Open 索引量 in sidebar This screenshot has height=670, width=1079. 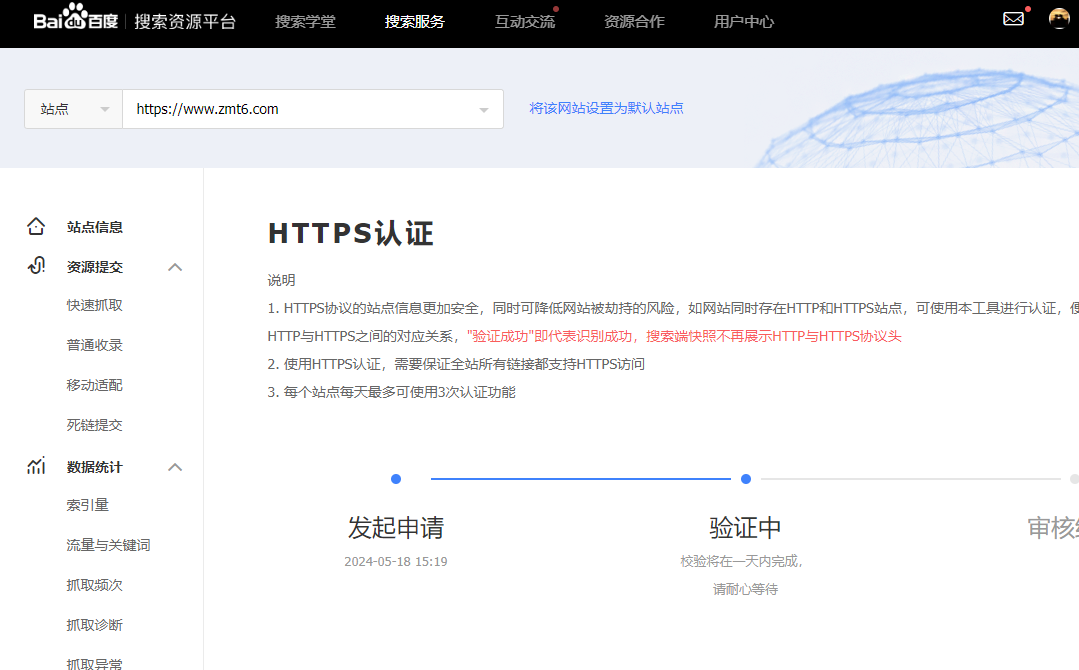coord(88,505)
